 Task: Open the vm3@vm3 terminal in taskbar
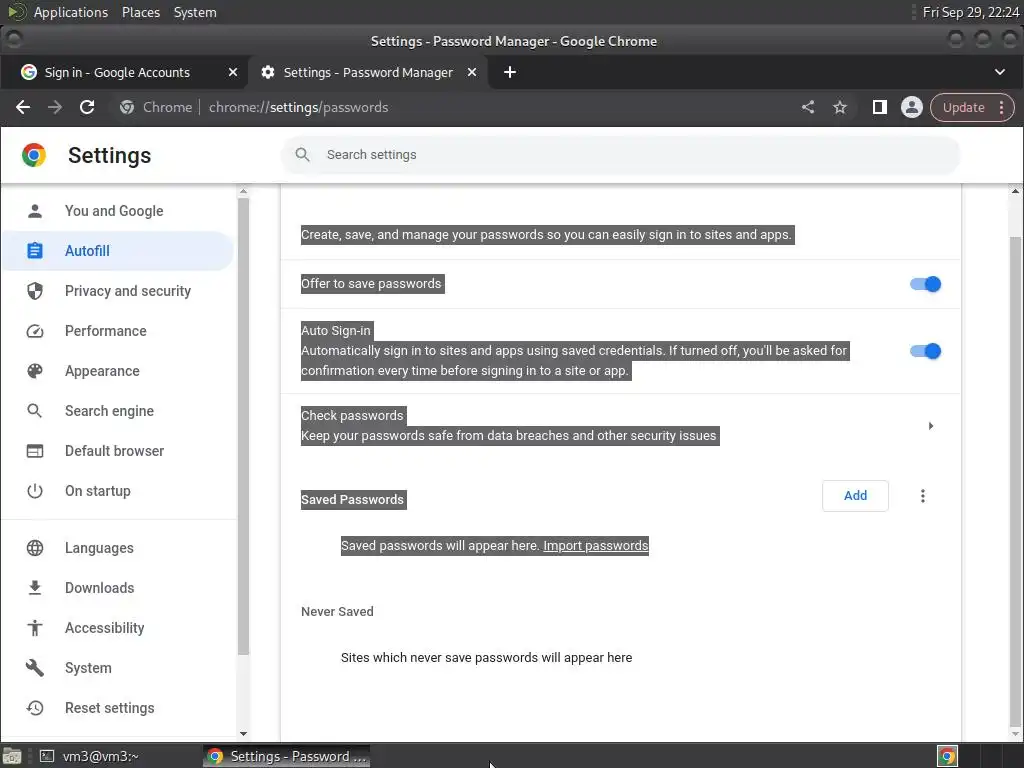click(89, 756)
